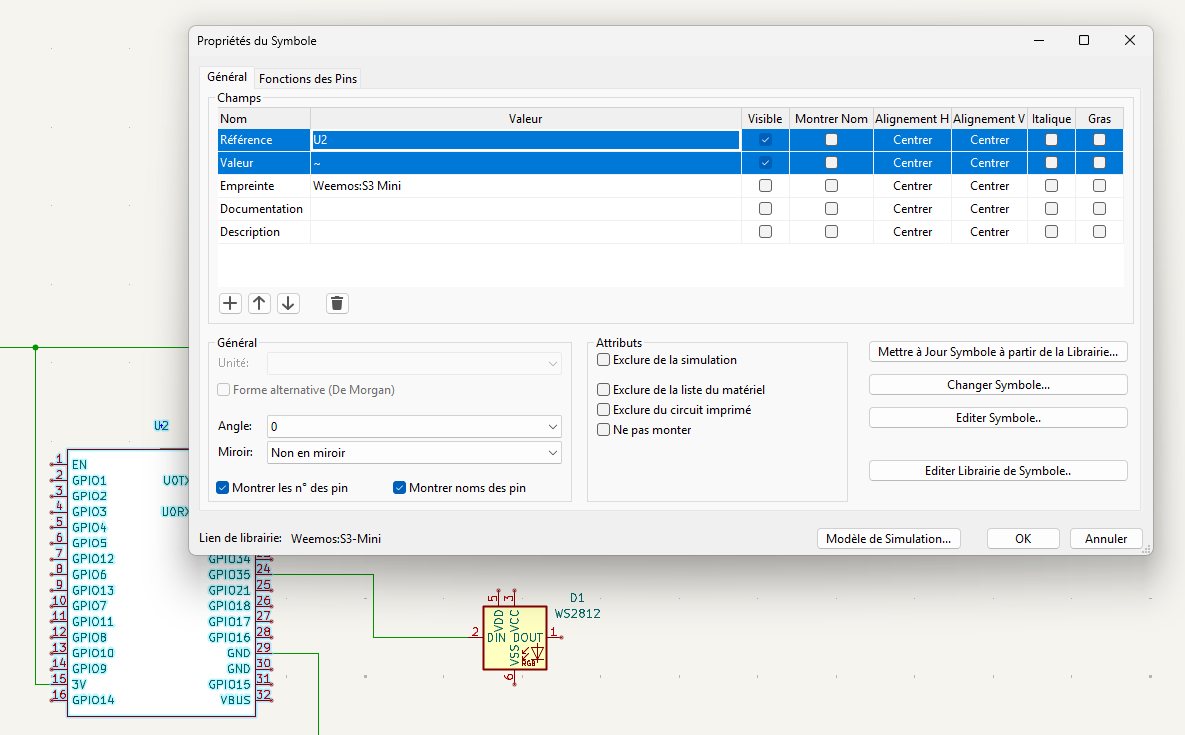Click Editer Librairie de Symbole button

(998, 471)
